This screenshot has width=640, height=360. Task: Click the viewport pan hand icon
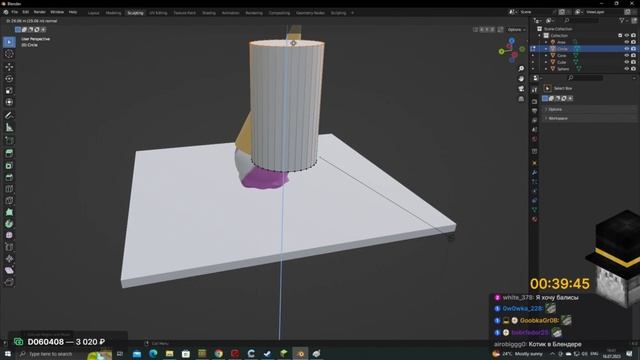521,78
